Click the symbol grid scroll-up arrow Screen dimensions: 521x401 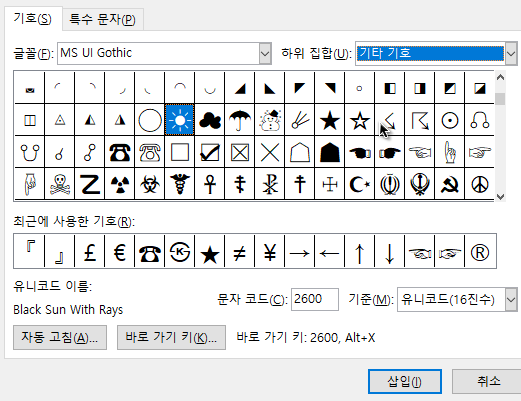500,78
